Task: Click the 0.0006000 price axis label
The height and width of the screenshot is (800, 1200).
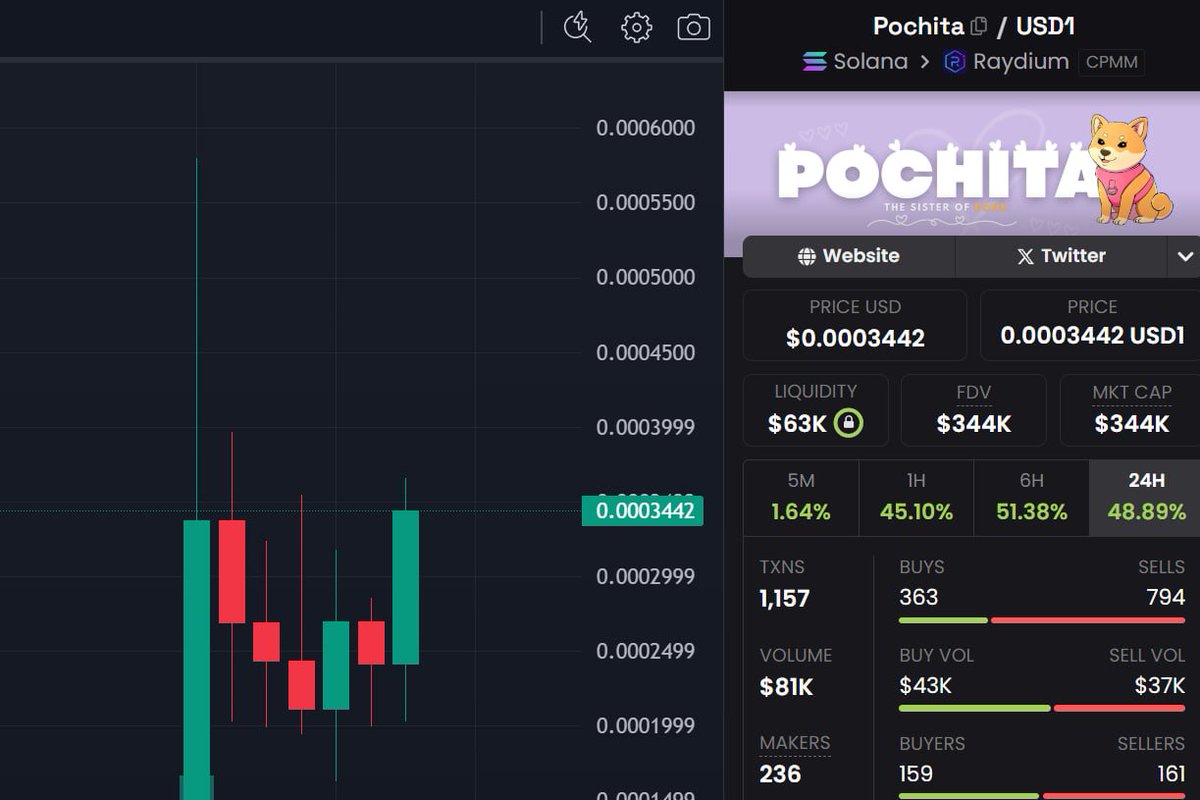Action: point(645,128)
